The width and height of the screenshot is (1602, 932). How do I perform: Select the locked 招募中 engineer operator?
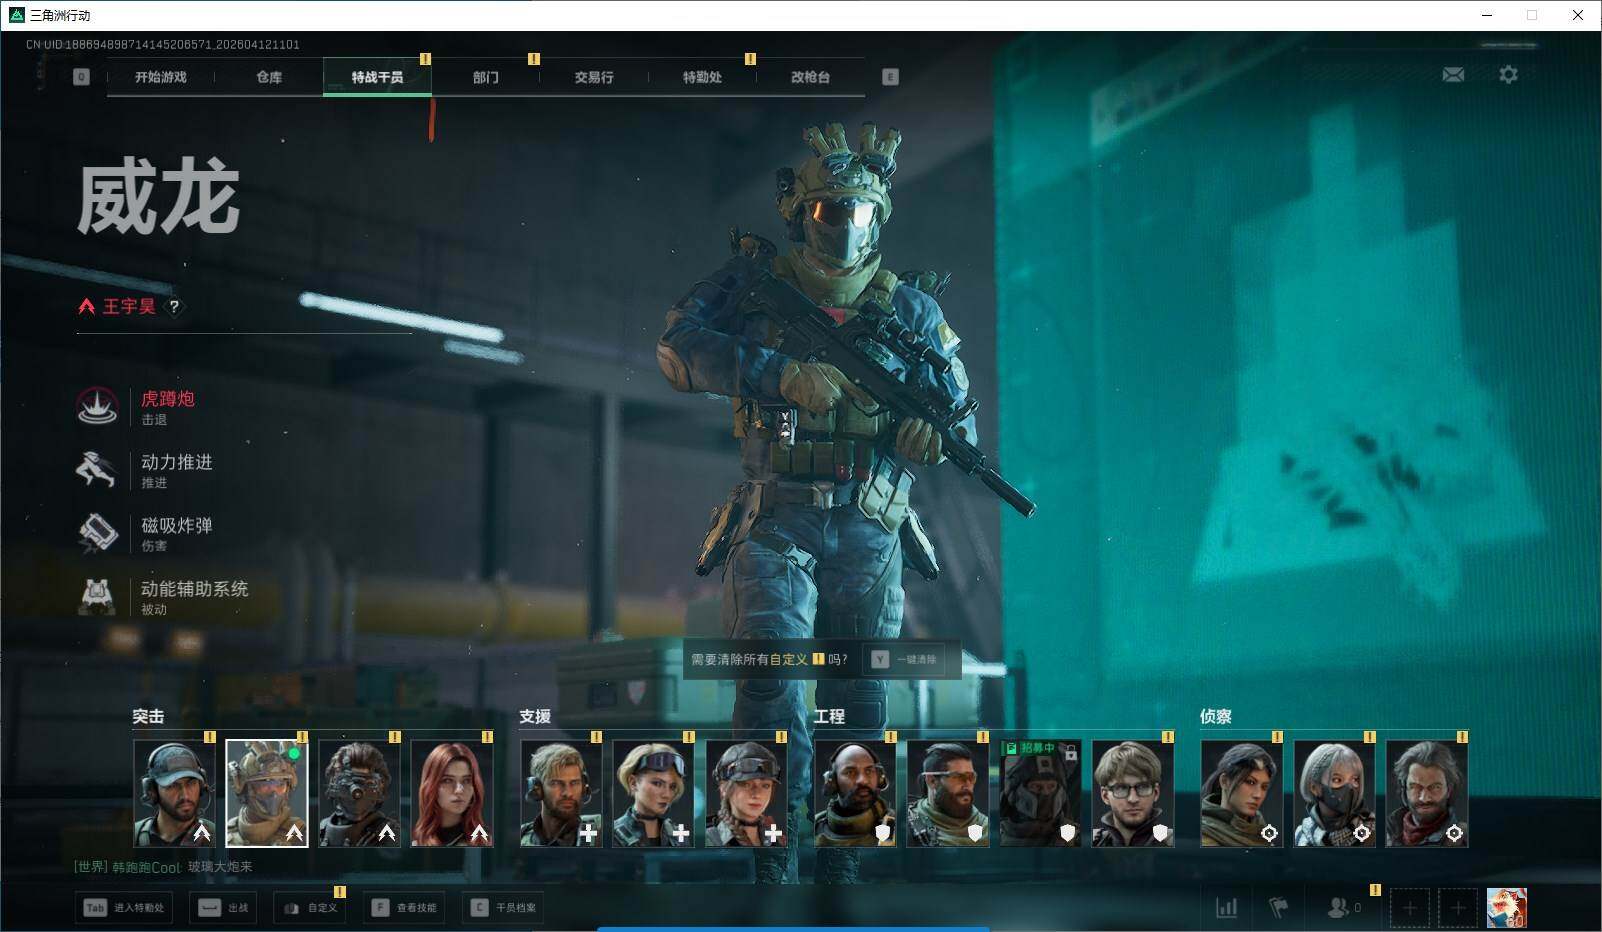pyautogui.click(x=1040, y=794)
